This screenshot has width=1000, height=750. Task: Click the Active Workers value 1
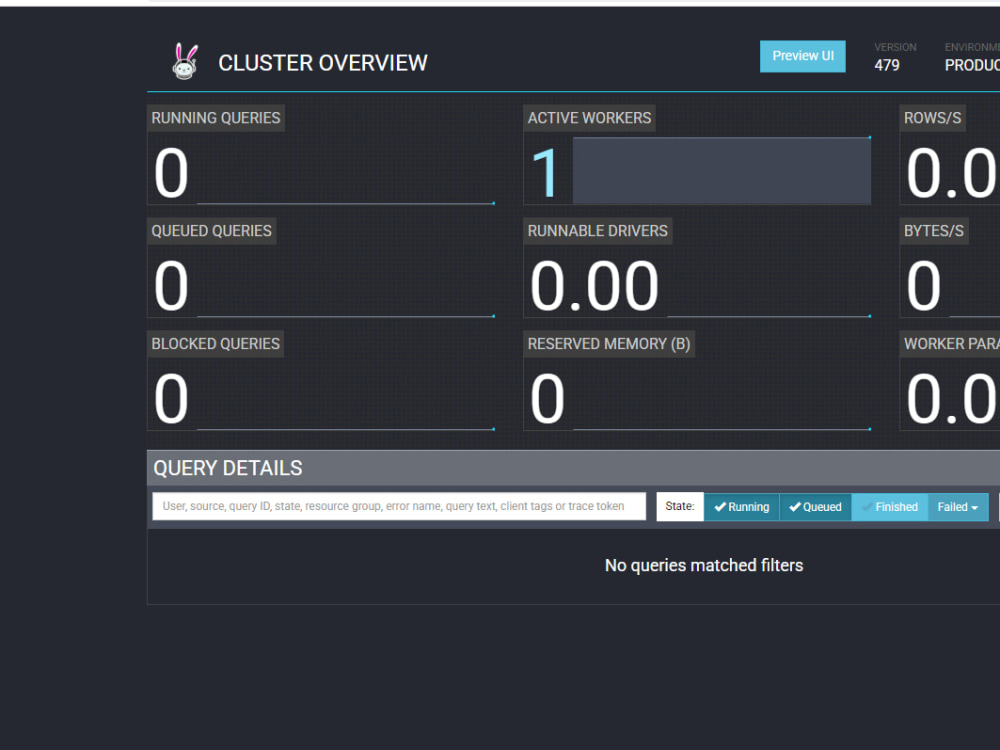(545, 173)
